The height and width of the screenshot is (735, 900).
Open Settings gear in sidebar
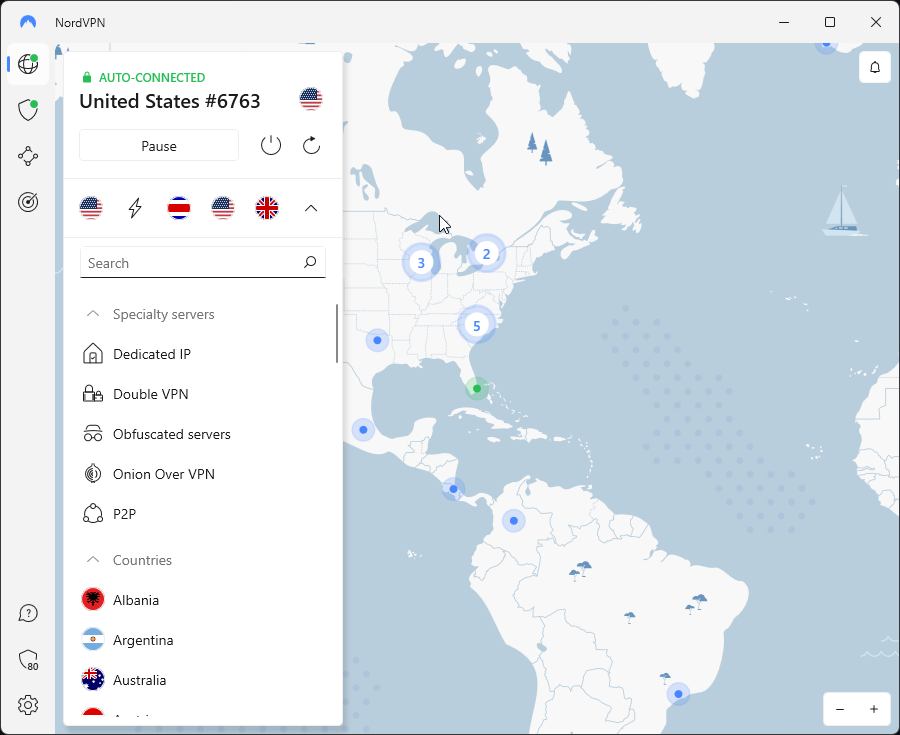pos(28,705)
